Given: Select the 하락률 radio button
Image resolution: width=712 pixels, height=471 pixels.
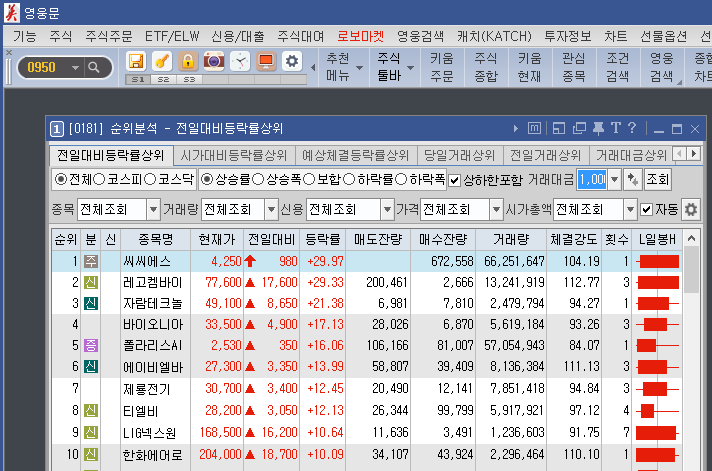Looking at the screenshot, I should tap(349, 179).
